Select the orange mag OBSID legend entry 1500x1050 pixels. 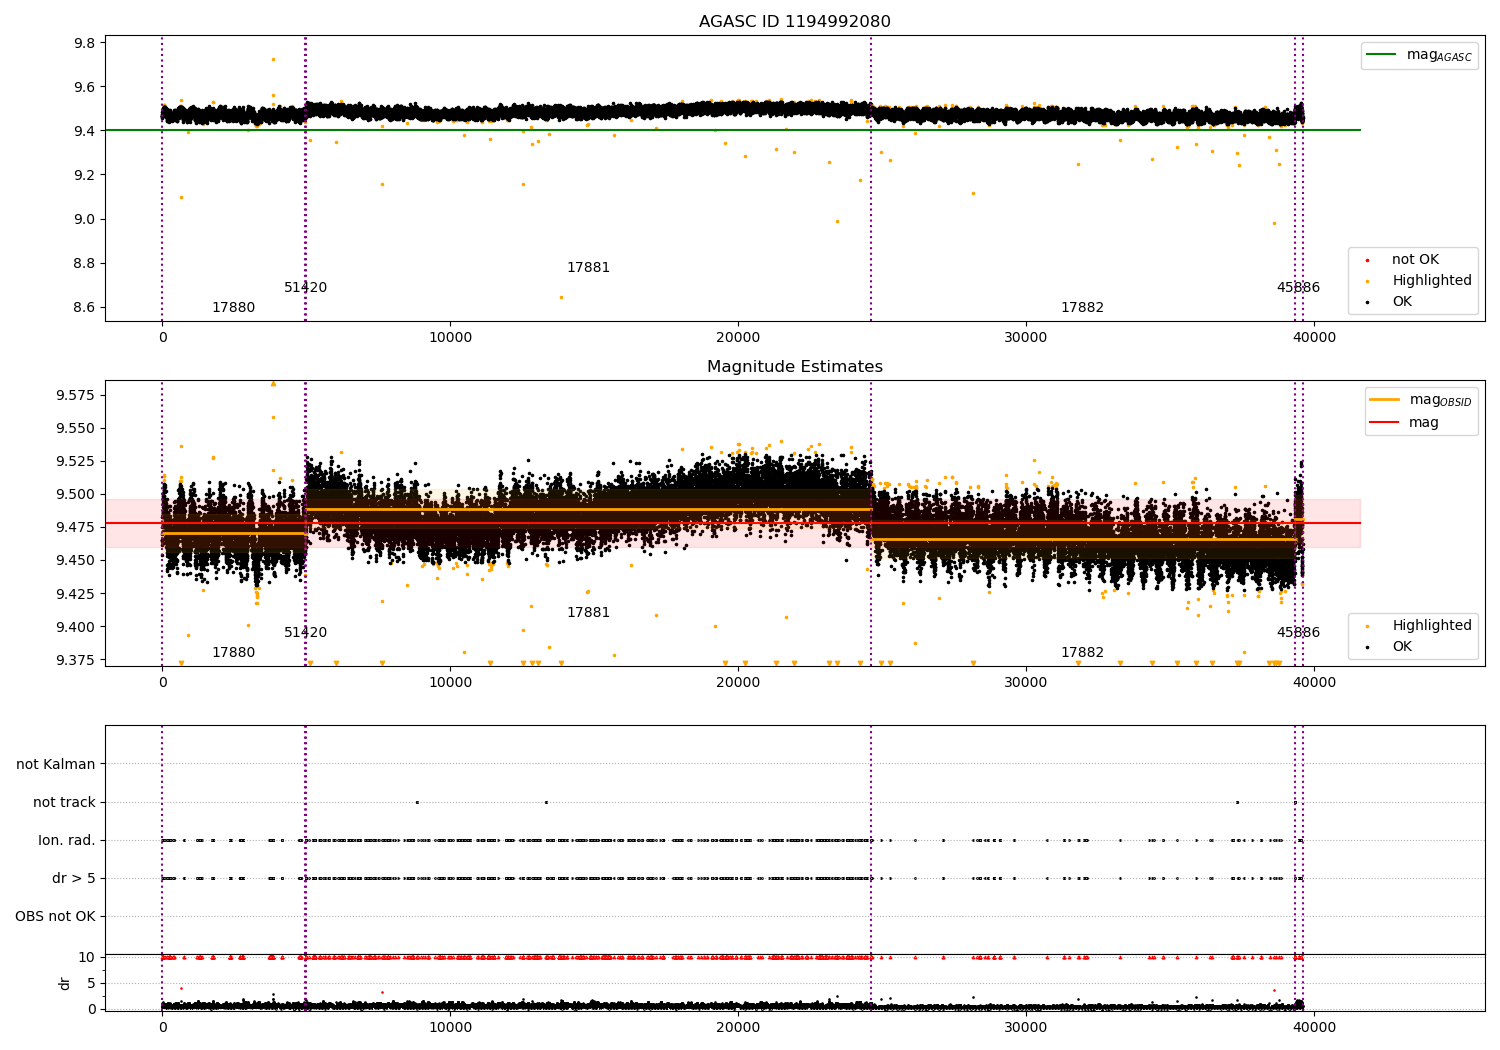[x=1420, y=400]
